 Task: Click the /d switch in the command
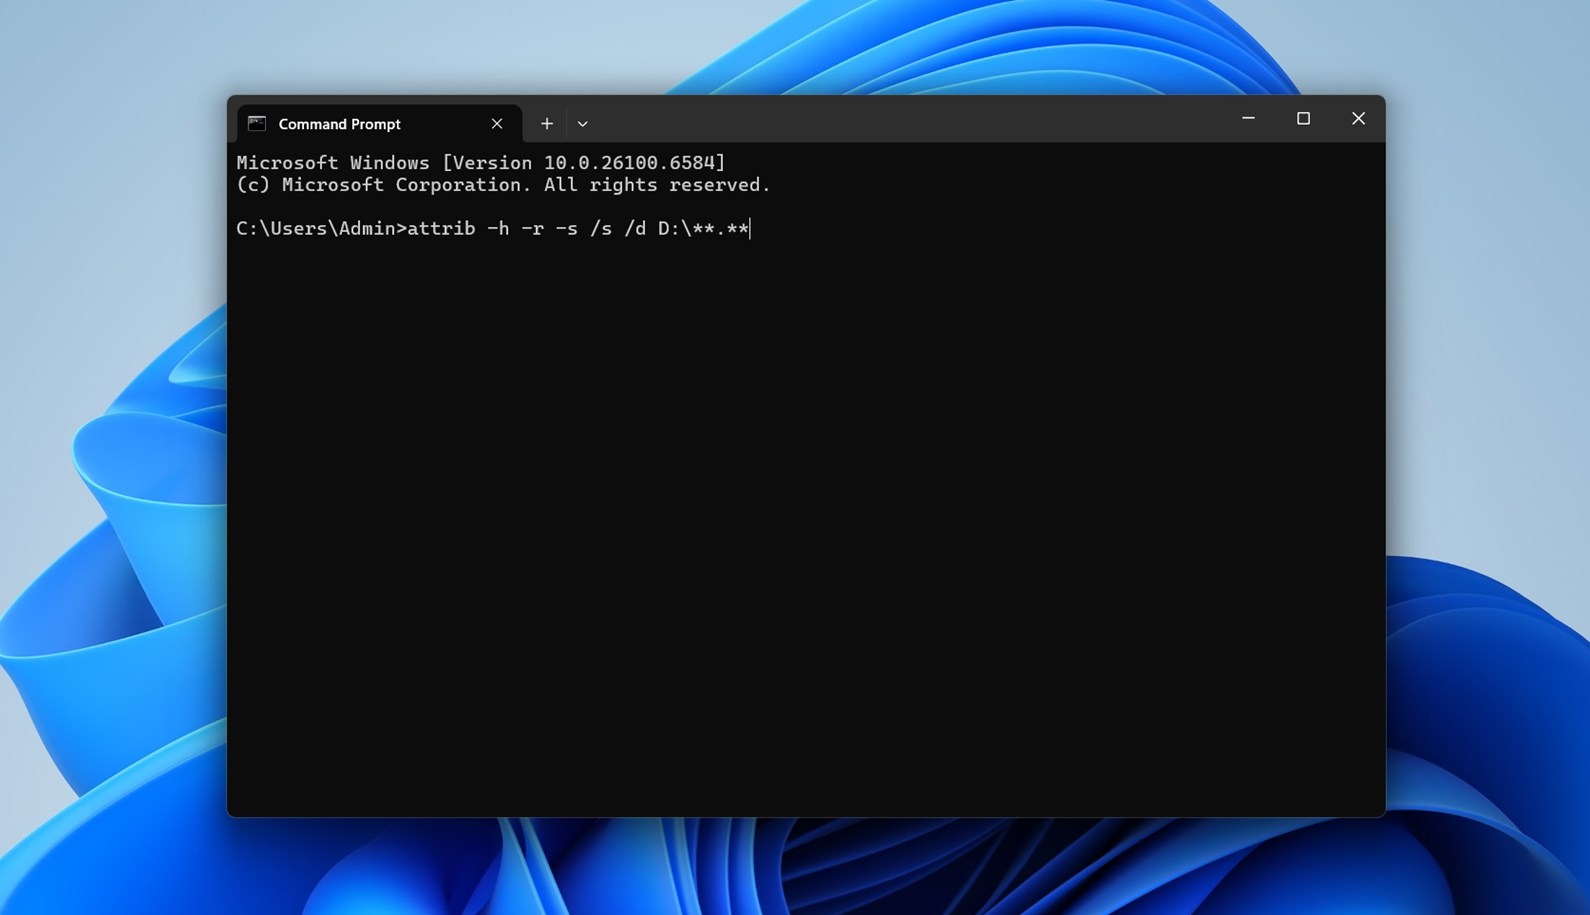(x=635, y=229)
